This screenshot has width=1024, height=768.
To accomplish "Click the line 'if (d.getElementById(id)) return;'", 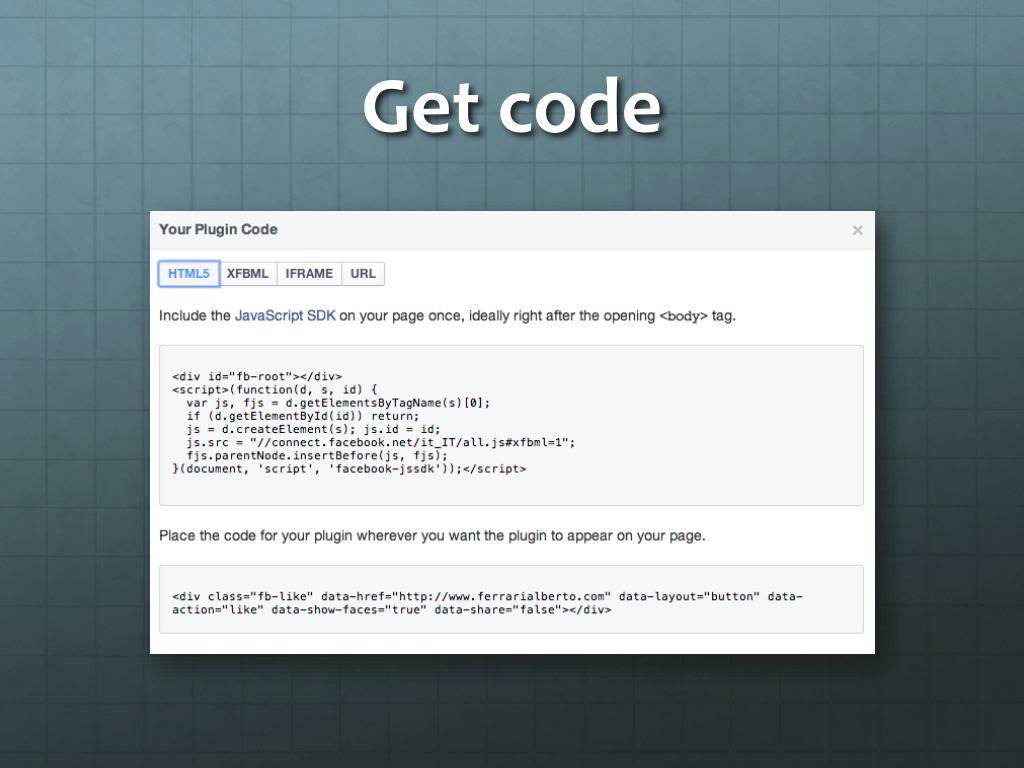I will coord(303,416).
